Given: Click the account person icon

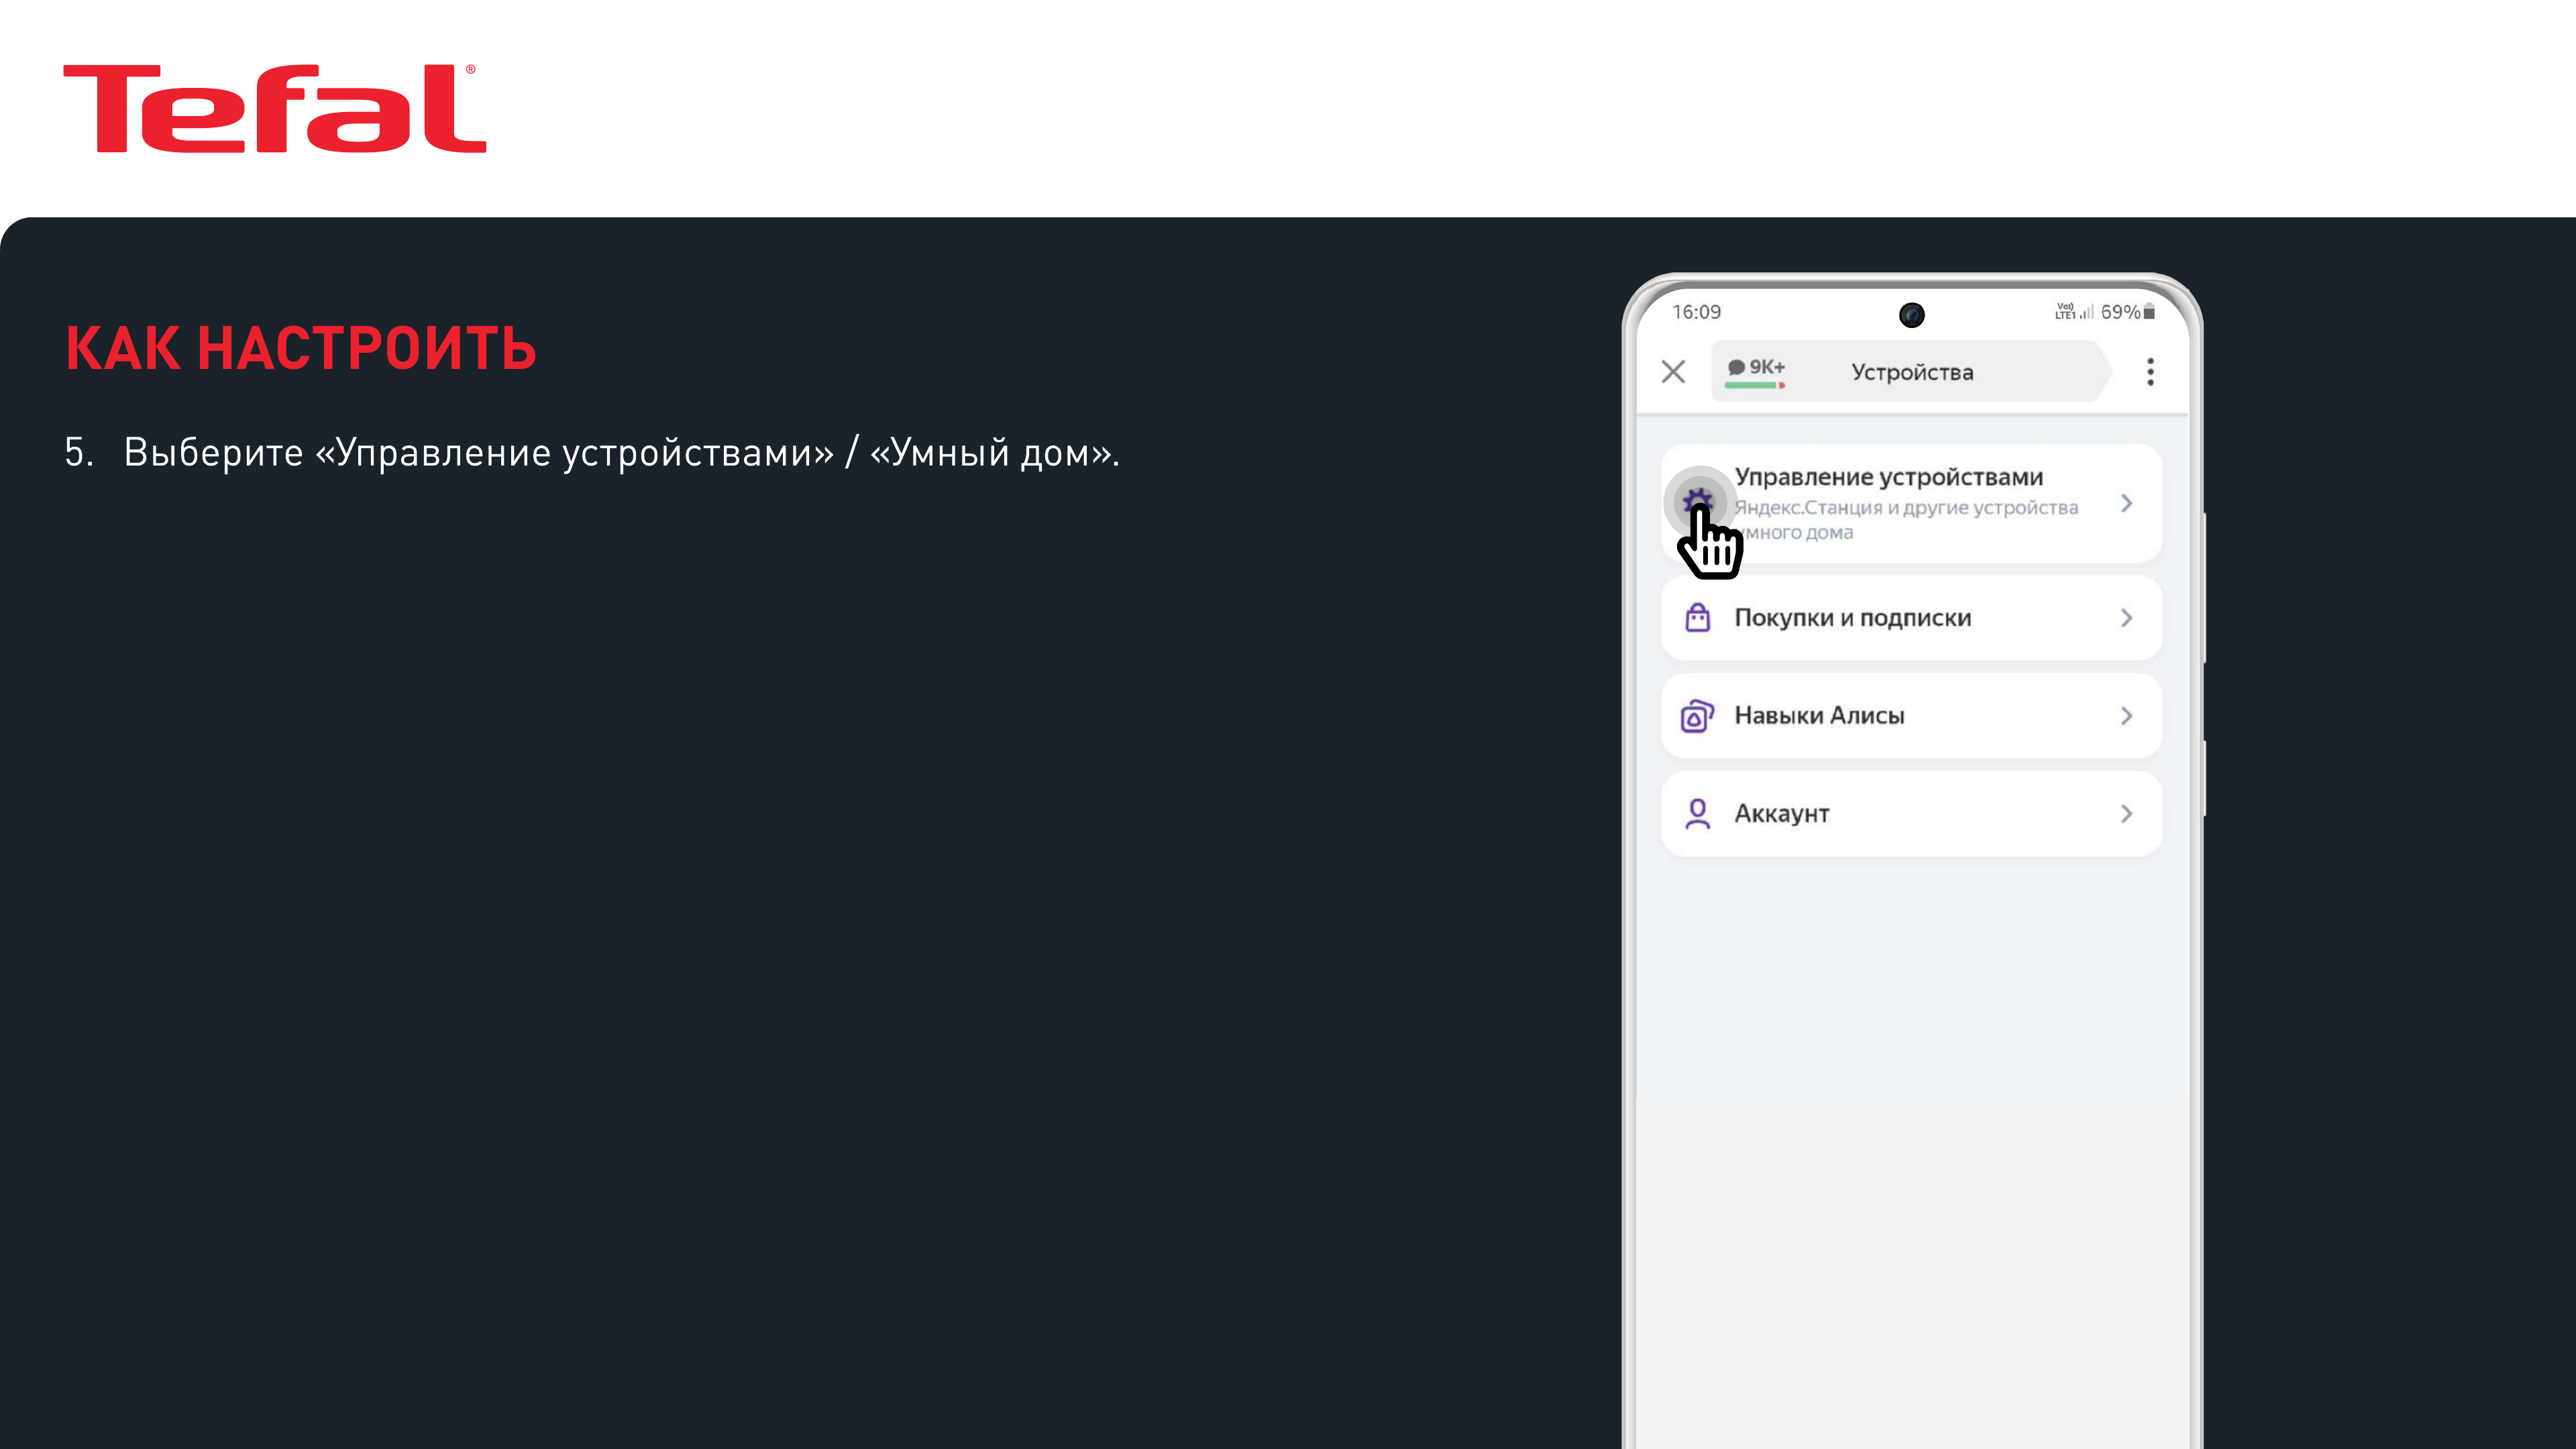Looking at the screenshot, I should (x=1697, y=814).
